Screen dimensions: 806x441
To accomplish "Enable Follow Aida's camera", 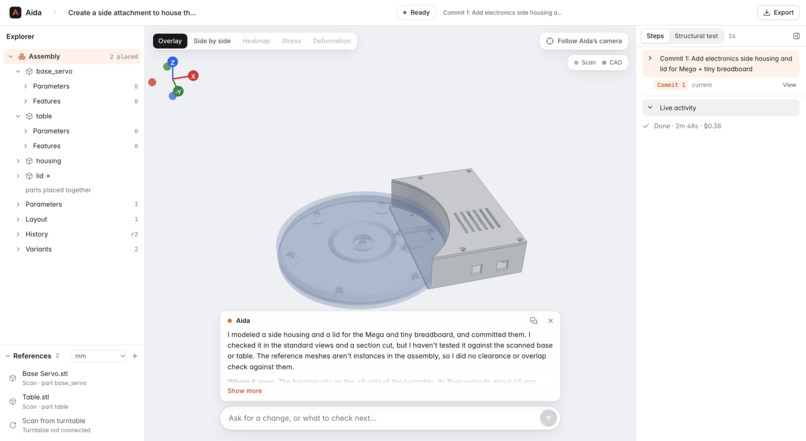I will click(x=583, y=41).
